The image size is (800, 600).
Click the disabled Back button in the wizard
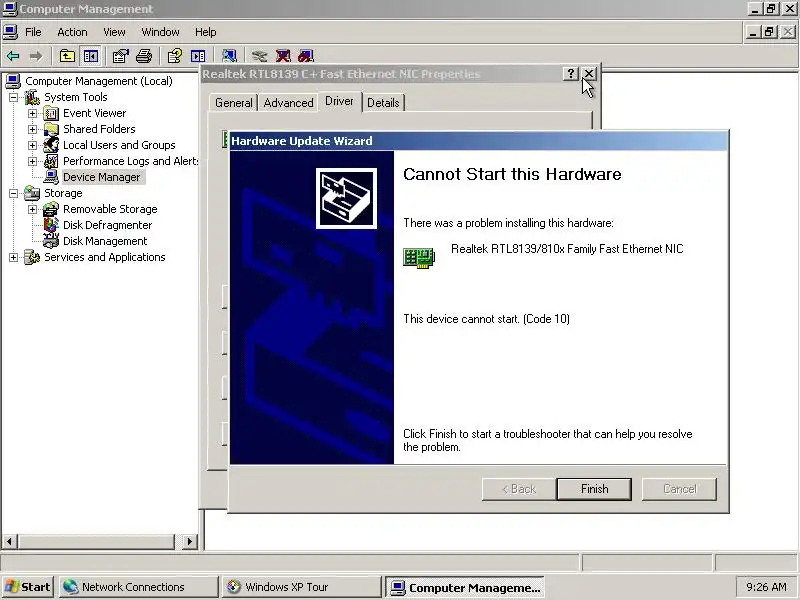pyautogui.click(x=519, y=489)
